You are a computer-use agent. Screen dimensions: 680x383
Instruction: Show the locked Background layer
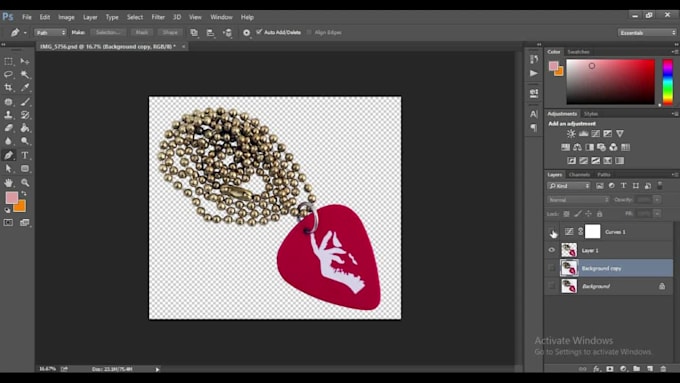tap(552, 286)
